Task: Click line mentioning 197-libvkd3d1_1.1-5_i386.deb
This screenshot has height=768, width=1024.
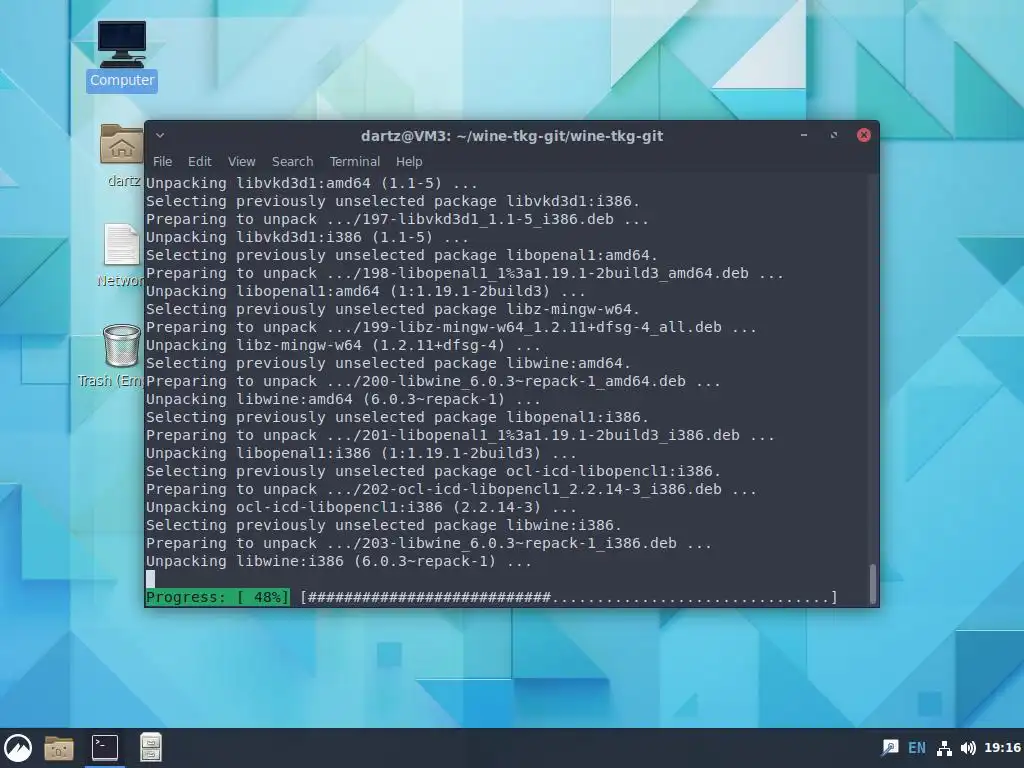Action: 397,219
